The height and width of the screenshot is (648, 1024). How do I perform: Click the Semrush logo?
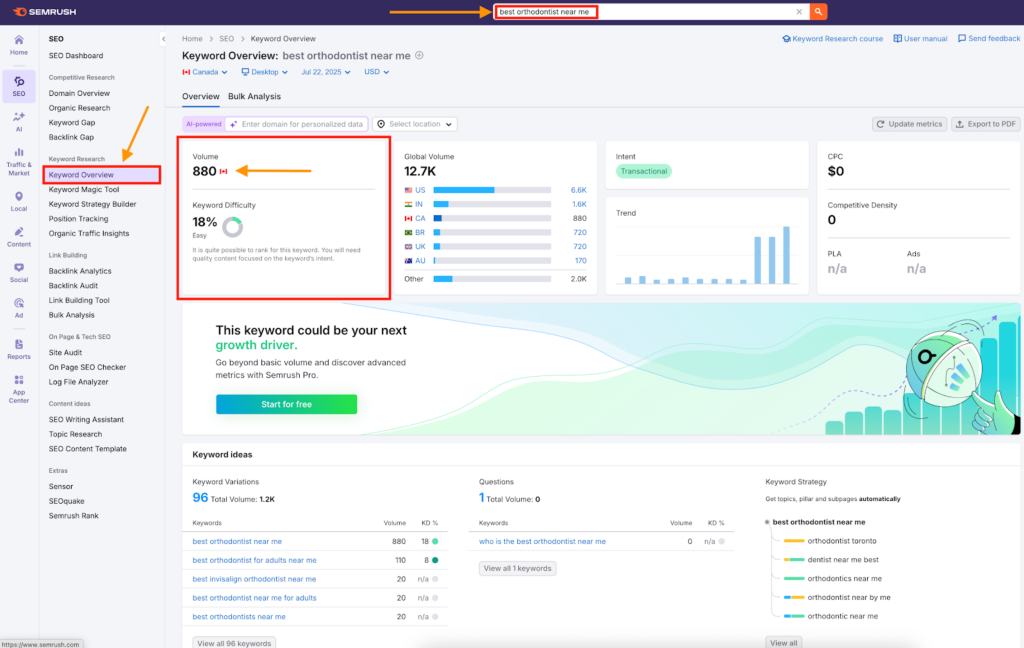[44, 12]
